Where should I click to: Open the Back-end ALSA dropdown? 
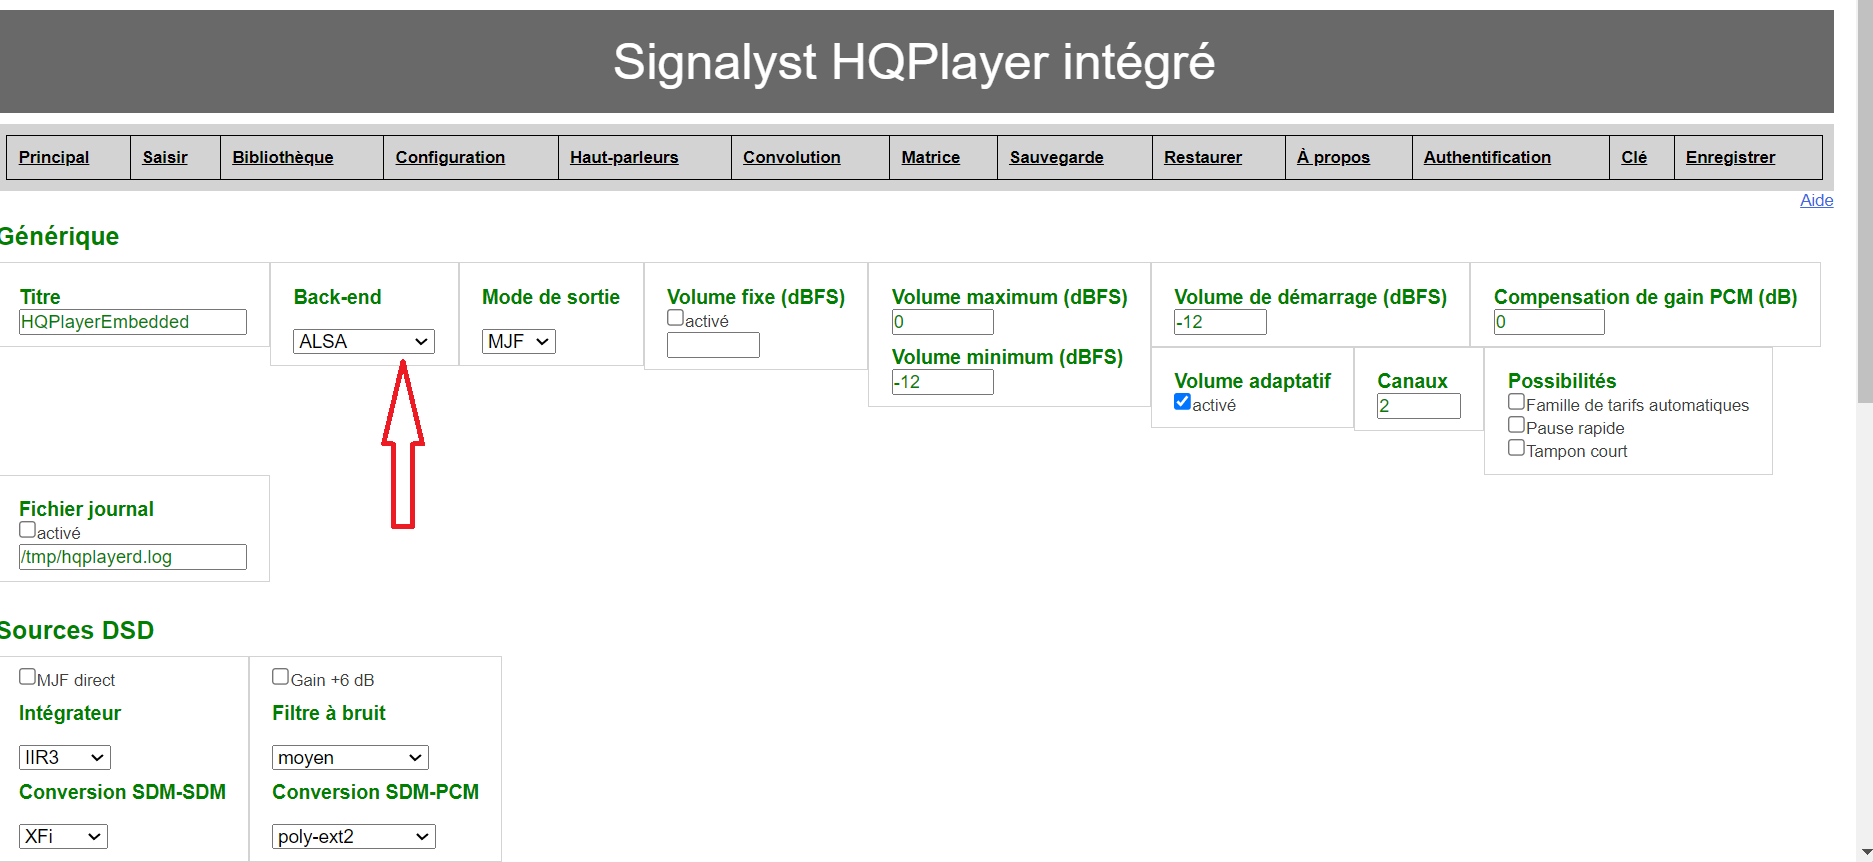(364, 341)
